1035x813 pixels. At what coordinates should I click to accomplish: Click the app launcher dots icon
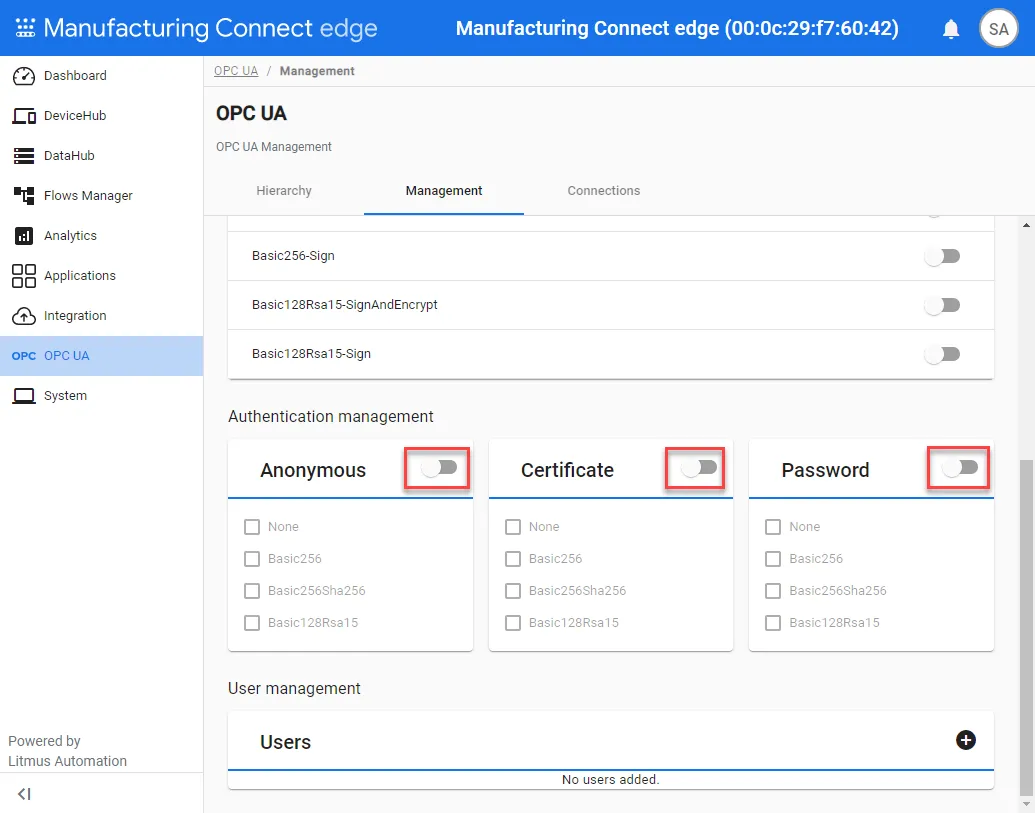[25, 28]
